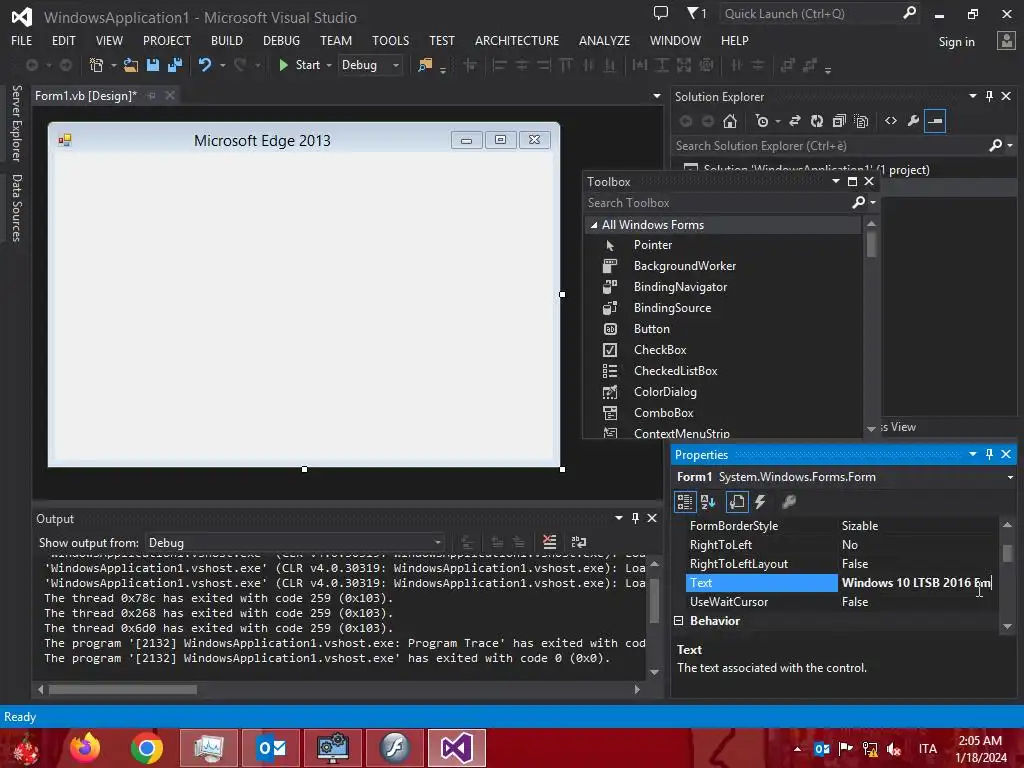Click the View Code icon in Solution Explorer
The width and height of the screenshot is (1024, 768).
(891, 121)
